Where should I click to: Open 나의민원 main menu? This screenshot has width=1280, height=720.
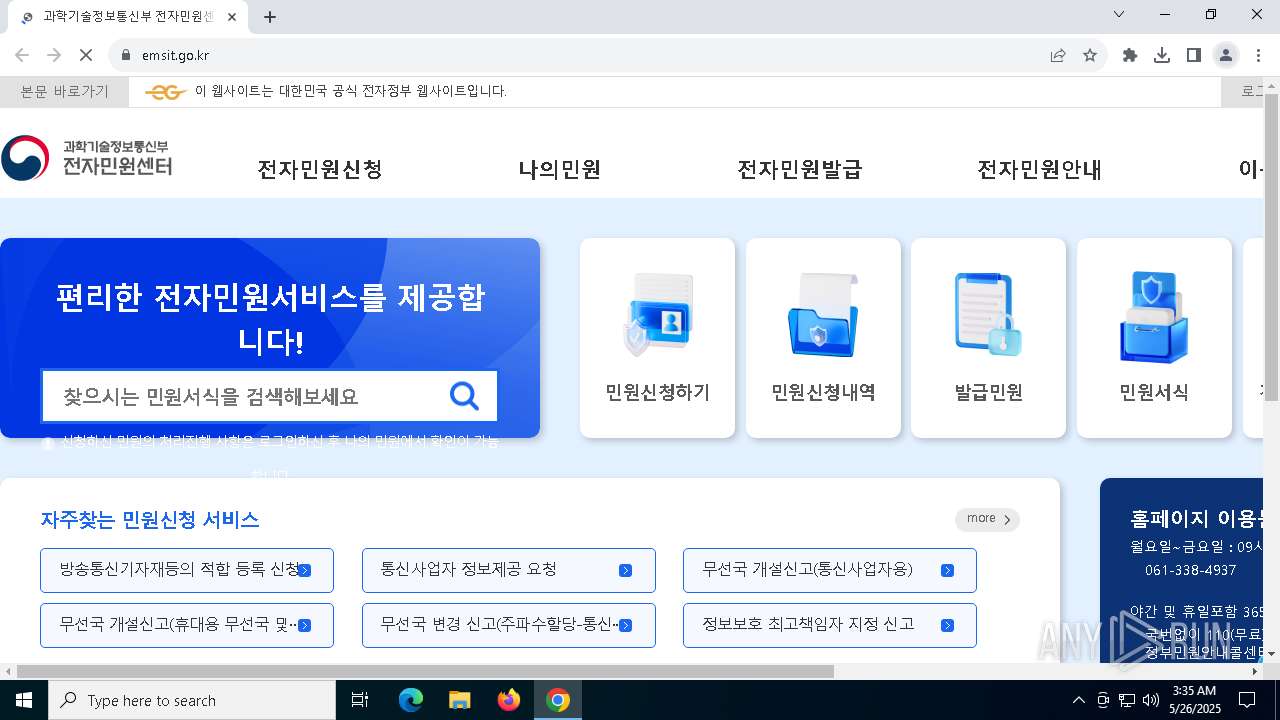(x=560, y=169)
